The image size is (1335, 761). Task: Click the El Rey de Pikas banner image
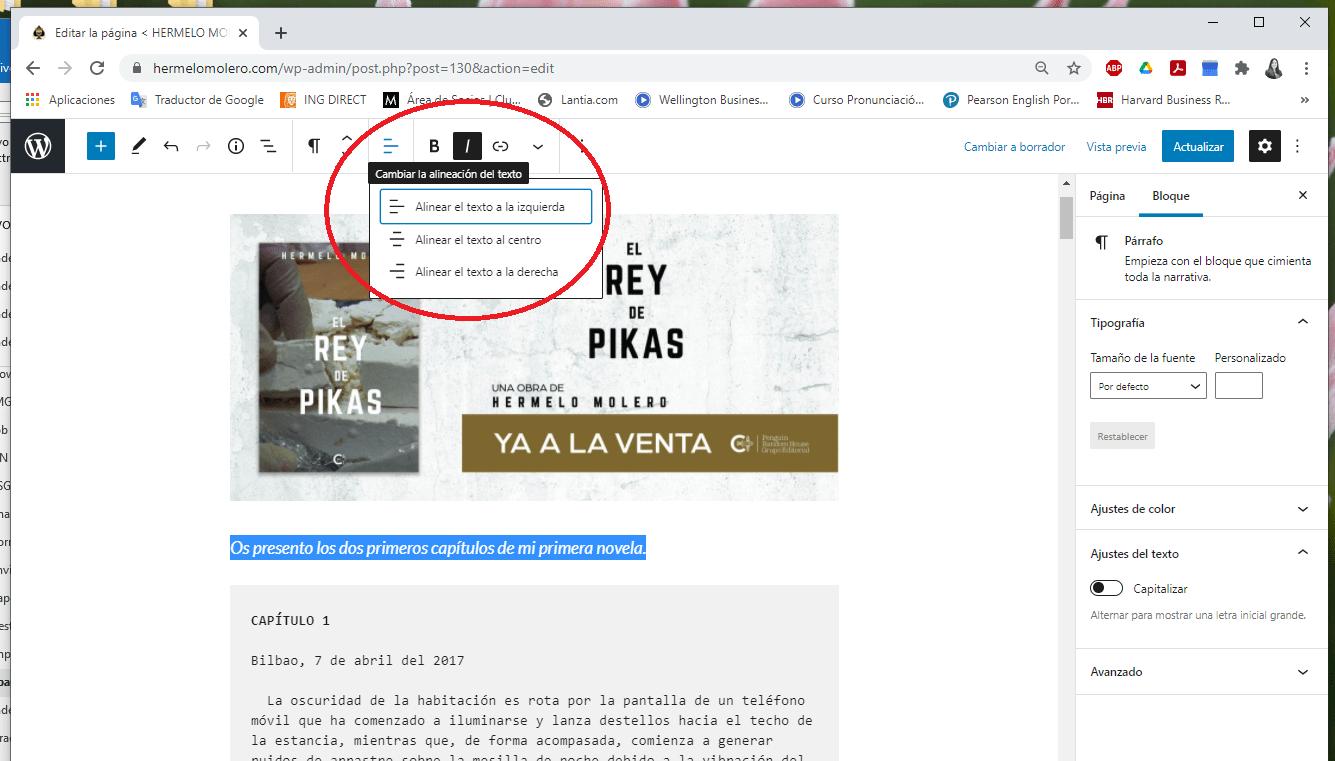[534, 357]
